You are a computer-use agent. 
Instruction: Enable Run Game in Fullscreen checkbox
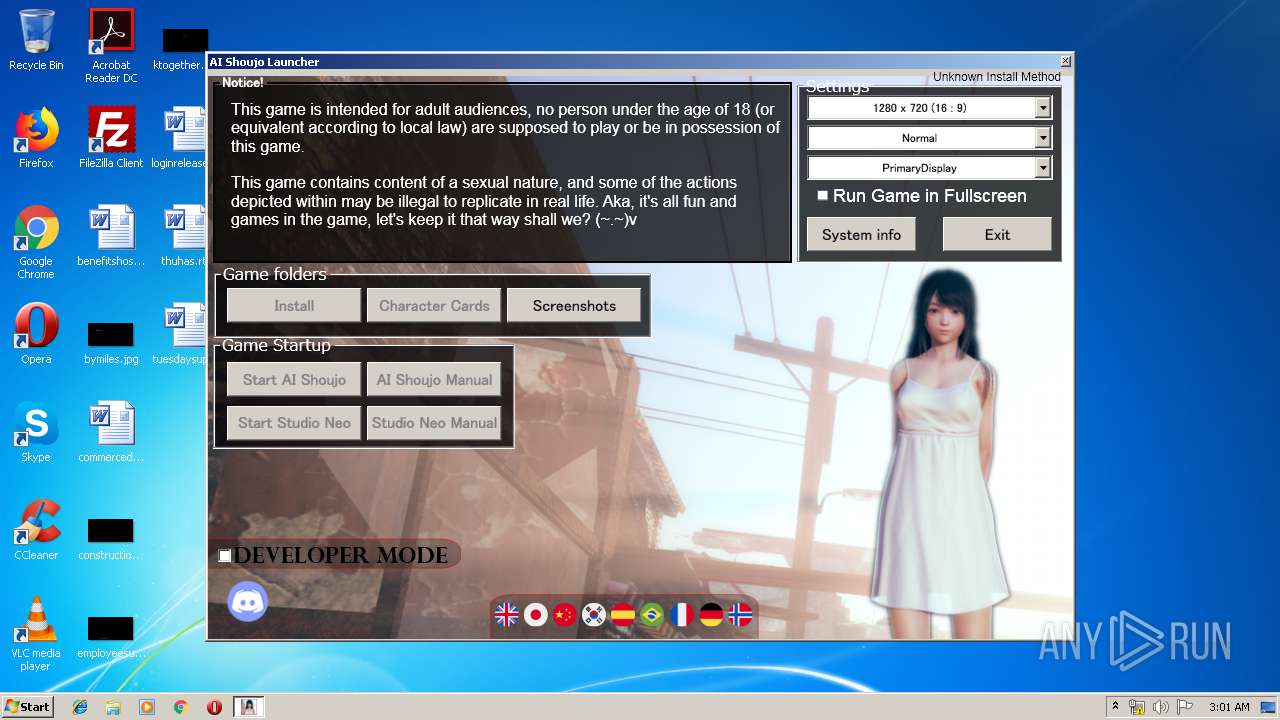[x=823, y=196]
